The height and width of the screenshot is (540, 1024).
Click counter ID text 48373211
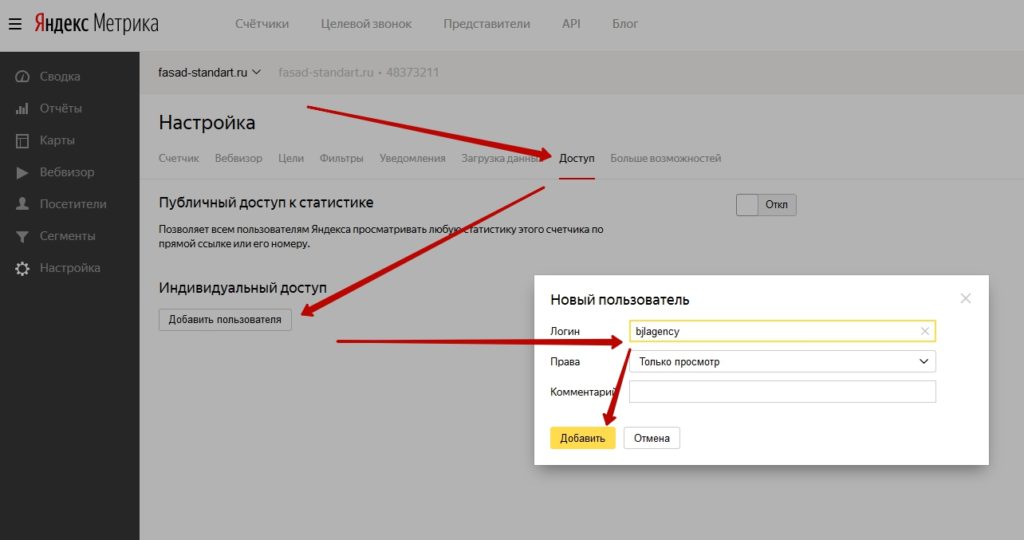[412, 72]
